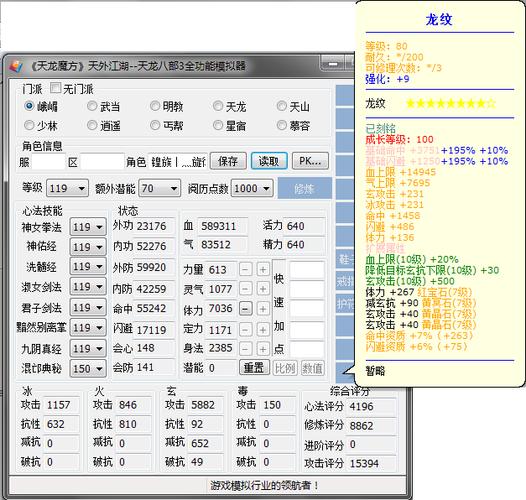Open the 君子剑法 skill level dropdown

point(88,308)
